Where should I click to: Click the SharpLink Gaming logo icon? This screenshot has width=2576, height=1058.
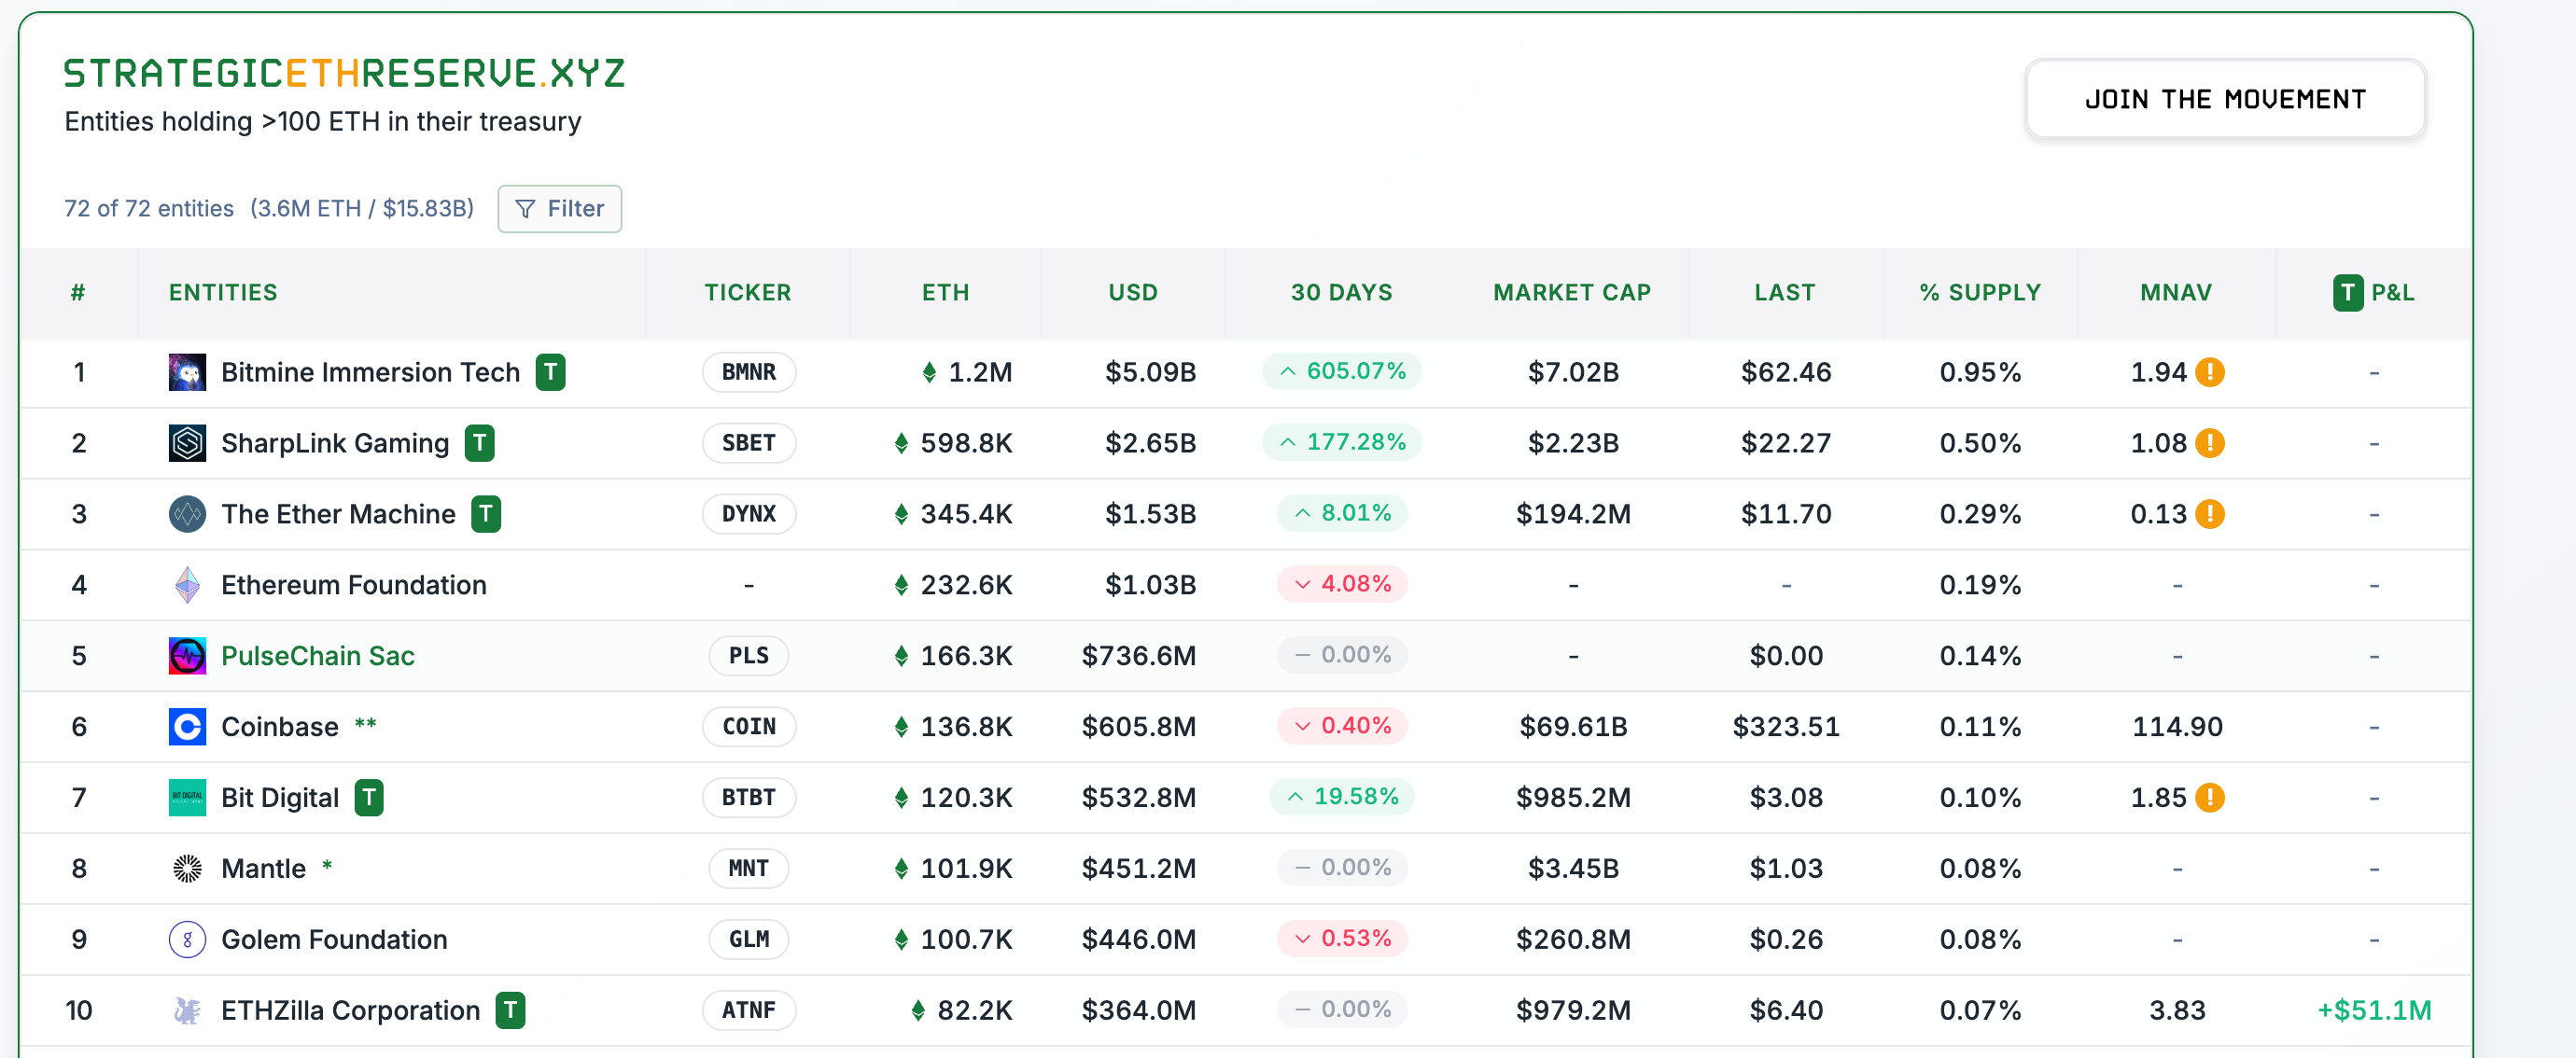pyautogui.click(x=187, y=443)
